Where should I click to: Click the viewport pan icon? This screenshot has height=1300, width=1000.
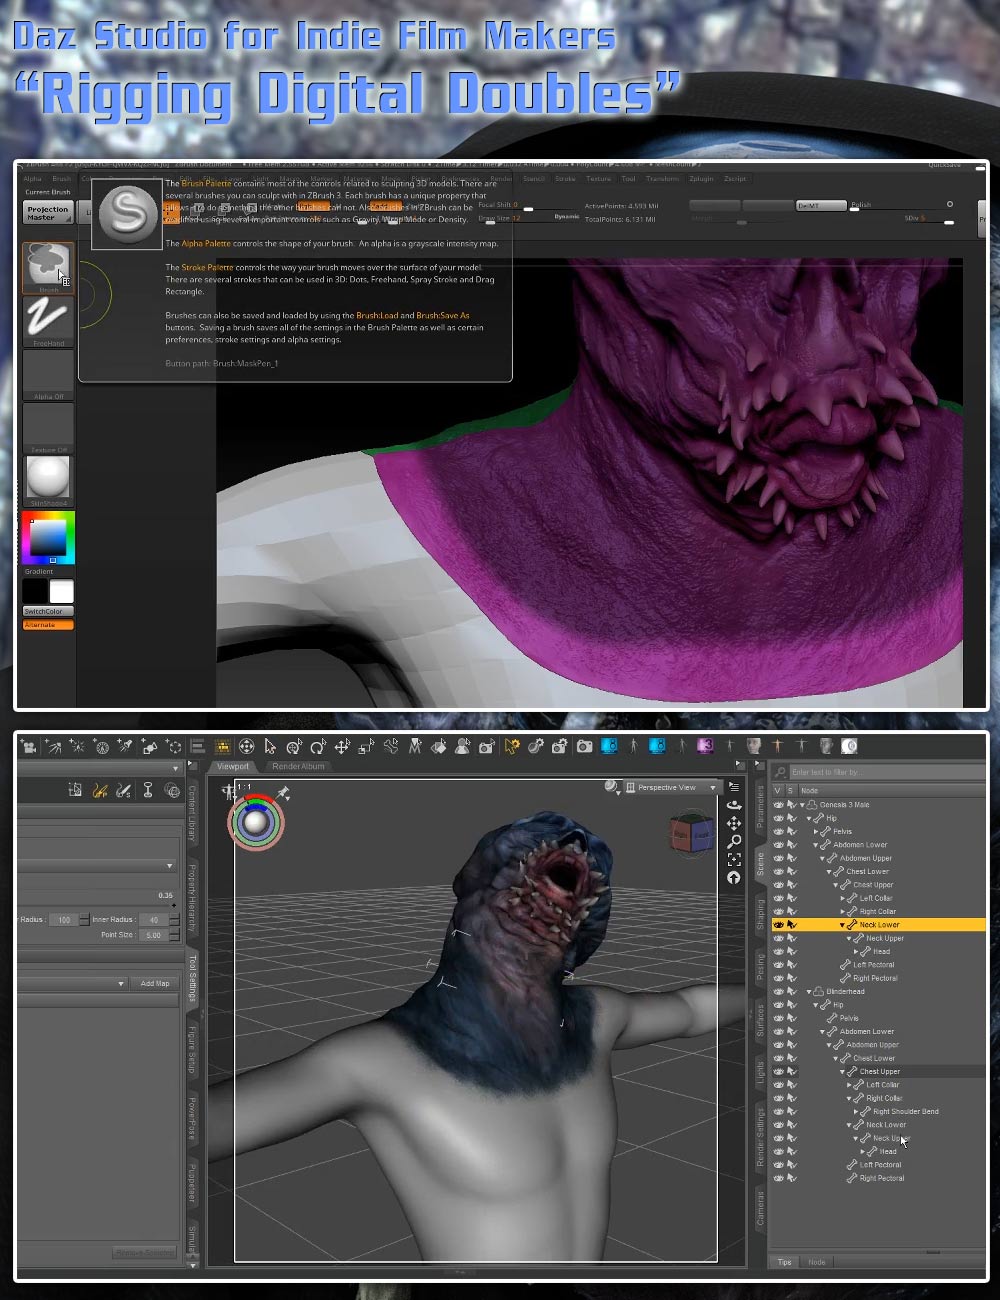pyautogui.click(x=734, y=823)
